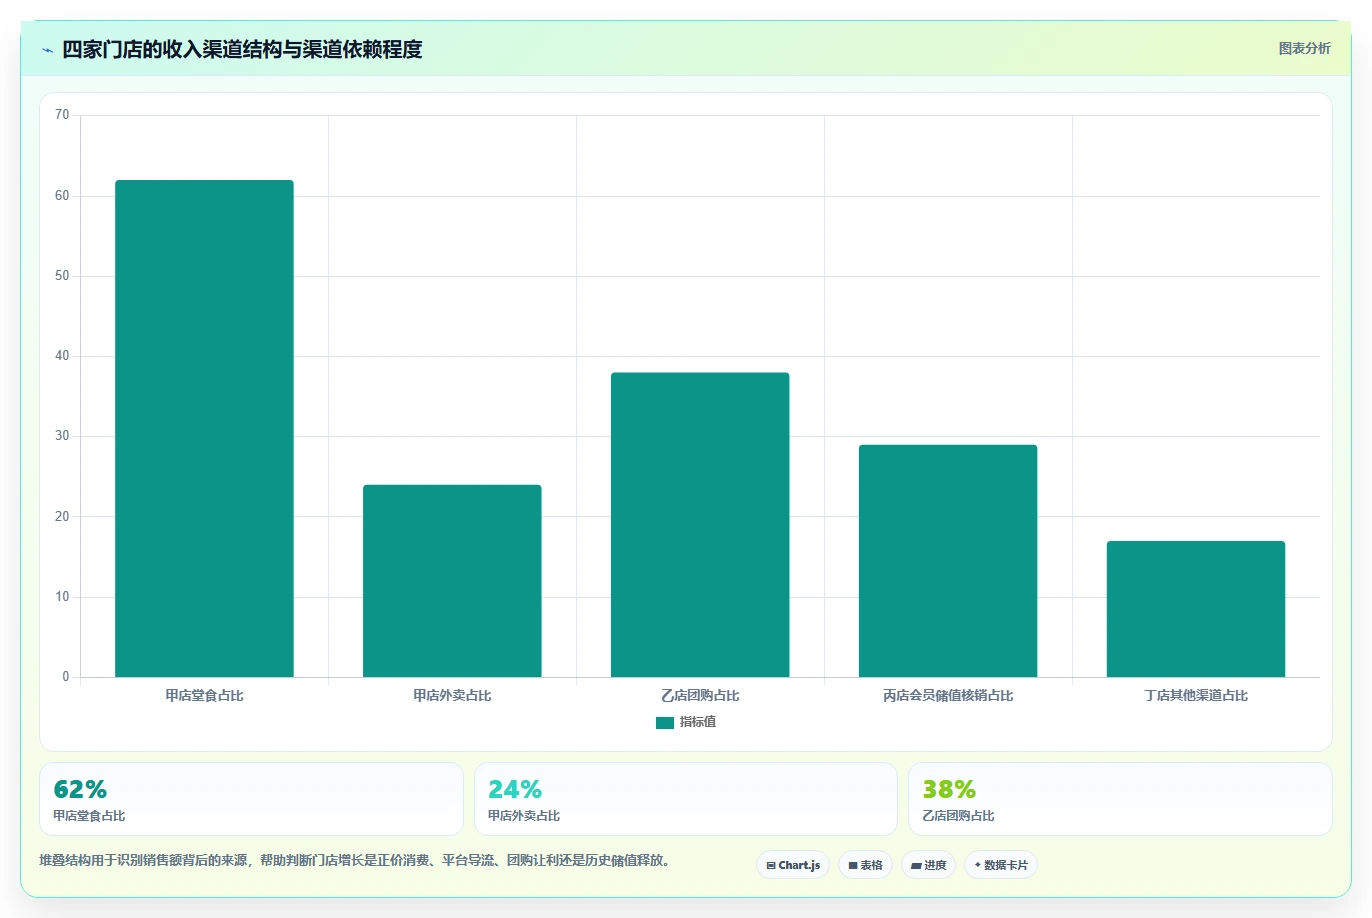Toggle the 指标值 legend color swatch
Image resolution: width=1372 pixels, height=918 pixels.
[665, 723]
